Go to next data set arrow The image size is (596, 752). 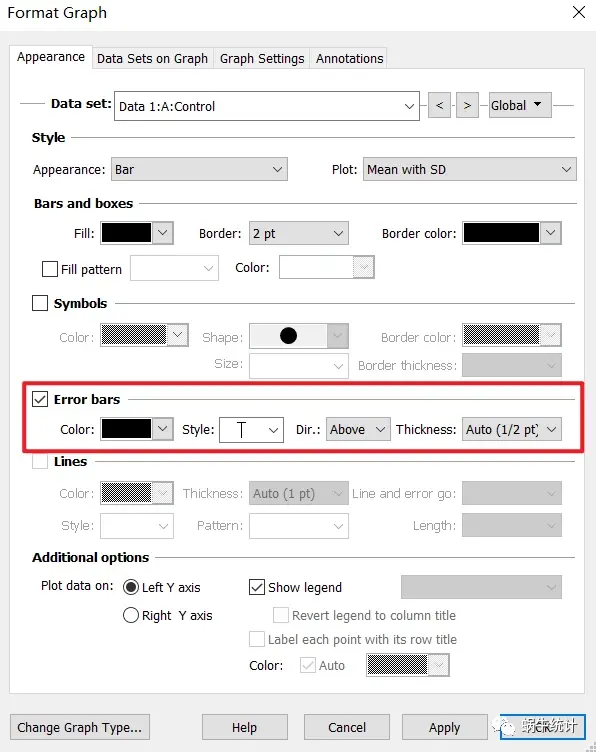tap(467, 106)
